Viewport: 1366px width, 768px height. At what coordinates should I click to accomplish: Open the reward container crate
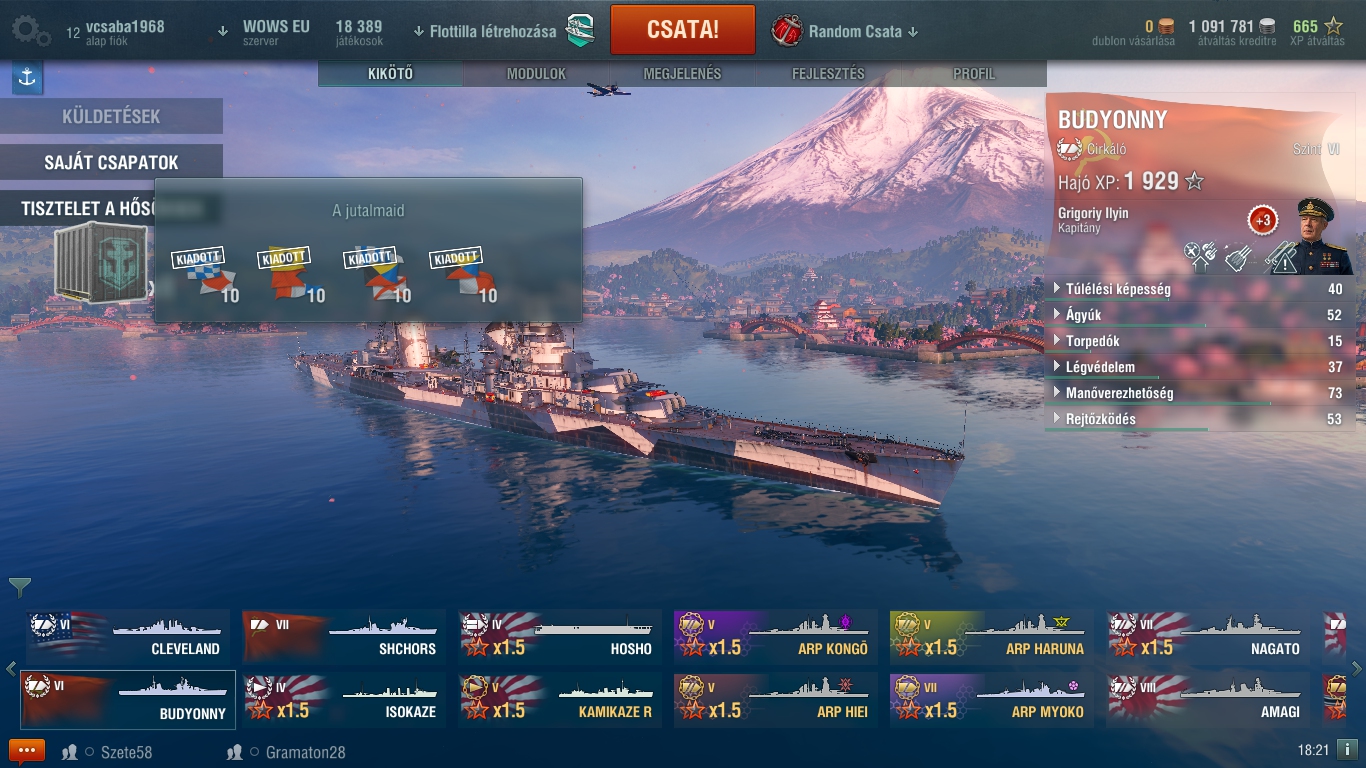click(101, 262)
